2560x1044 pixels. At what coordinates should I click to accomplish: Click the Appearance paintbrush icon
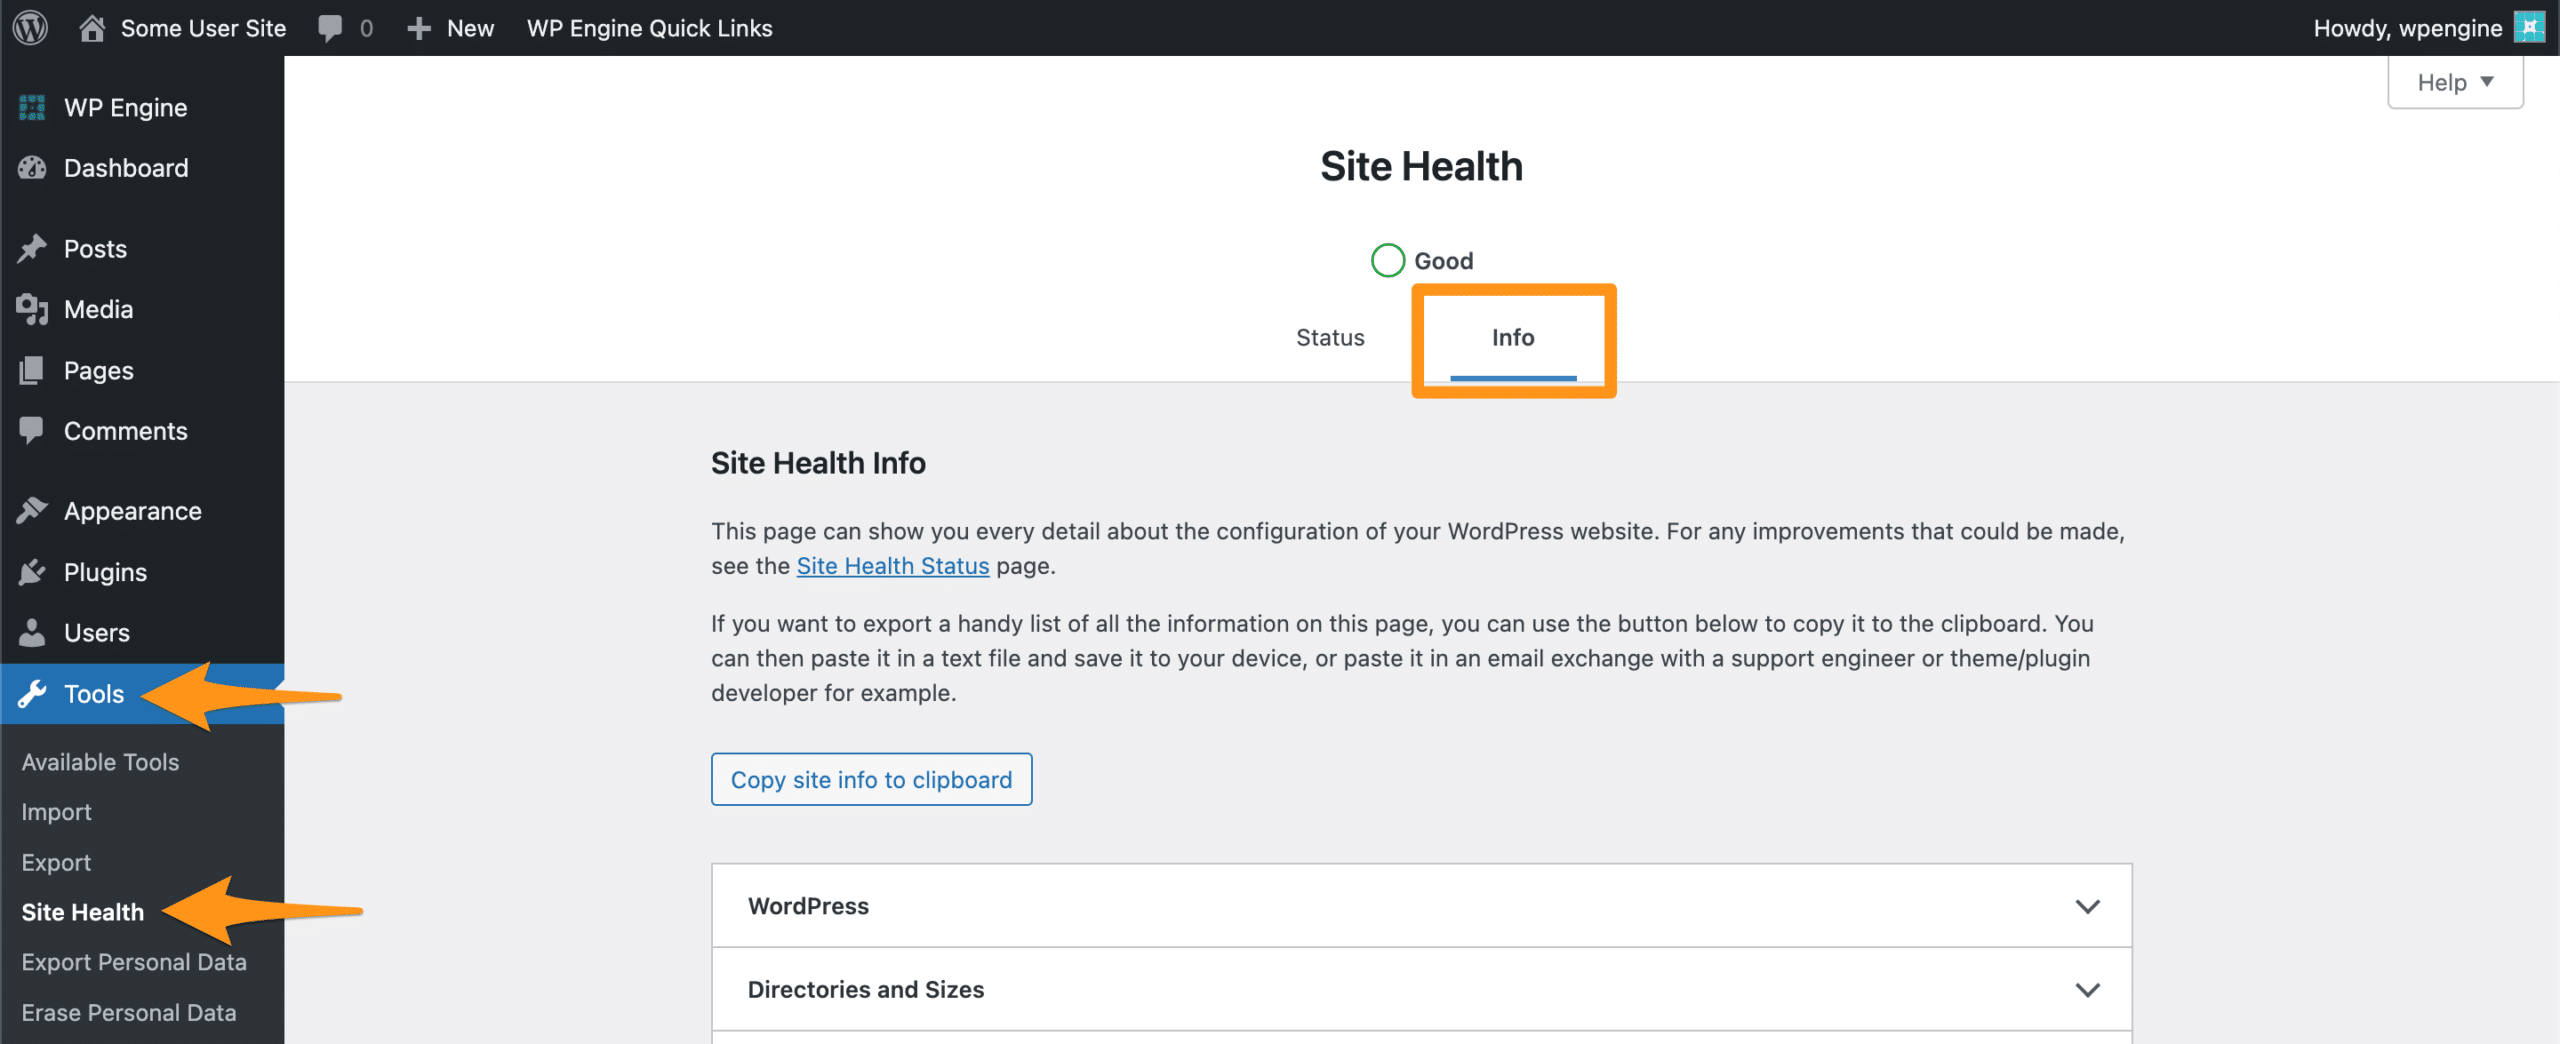tap(32, 511)
